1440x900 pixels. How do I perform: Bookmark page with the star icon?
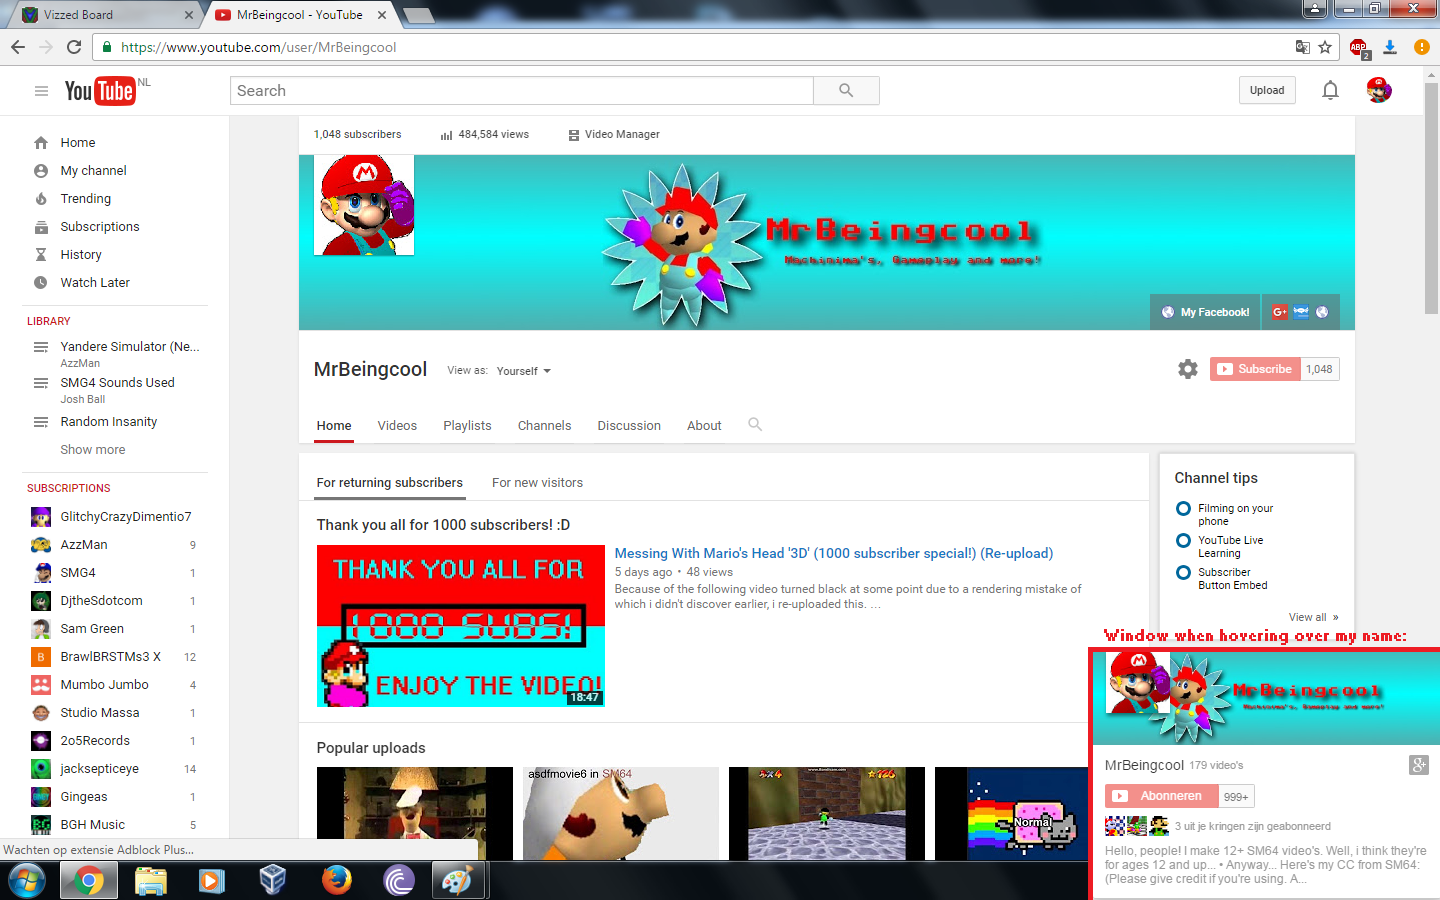tap(1325, 47)
